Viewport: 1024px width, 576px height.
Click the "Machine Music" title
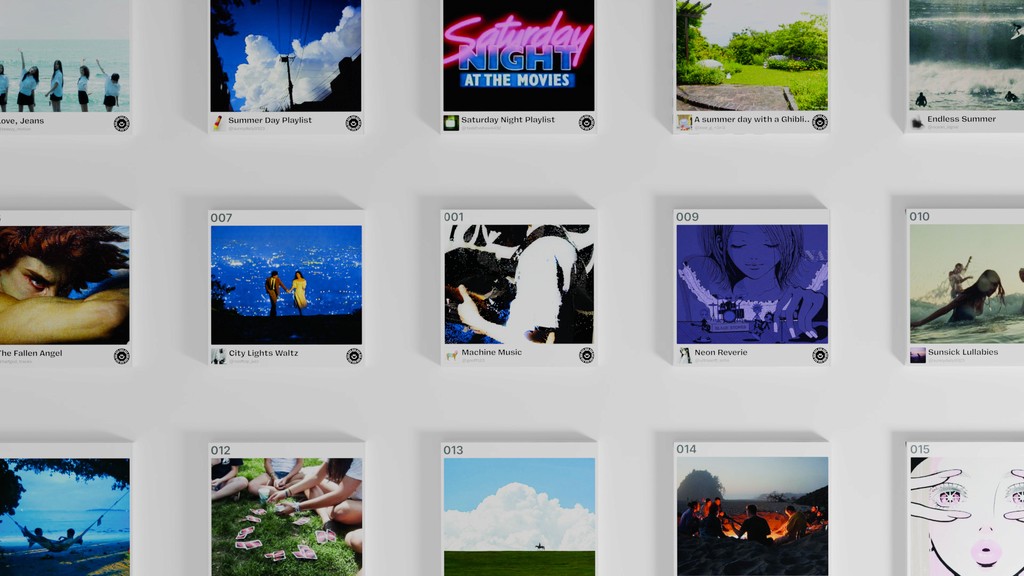[492, 352]
